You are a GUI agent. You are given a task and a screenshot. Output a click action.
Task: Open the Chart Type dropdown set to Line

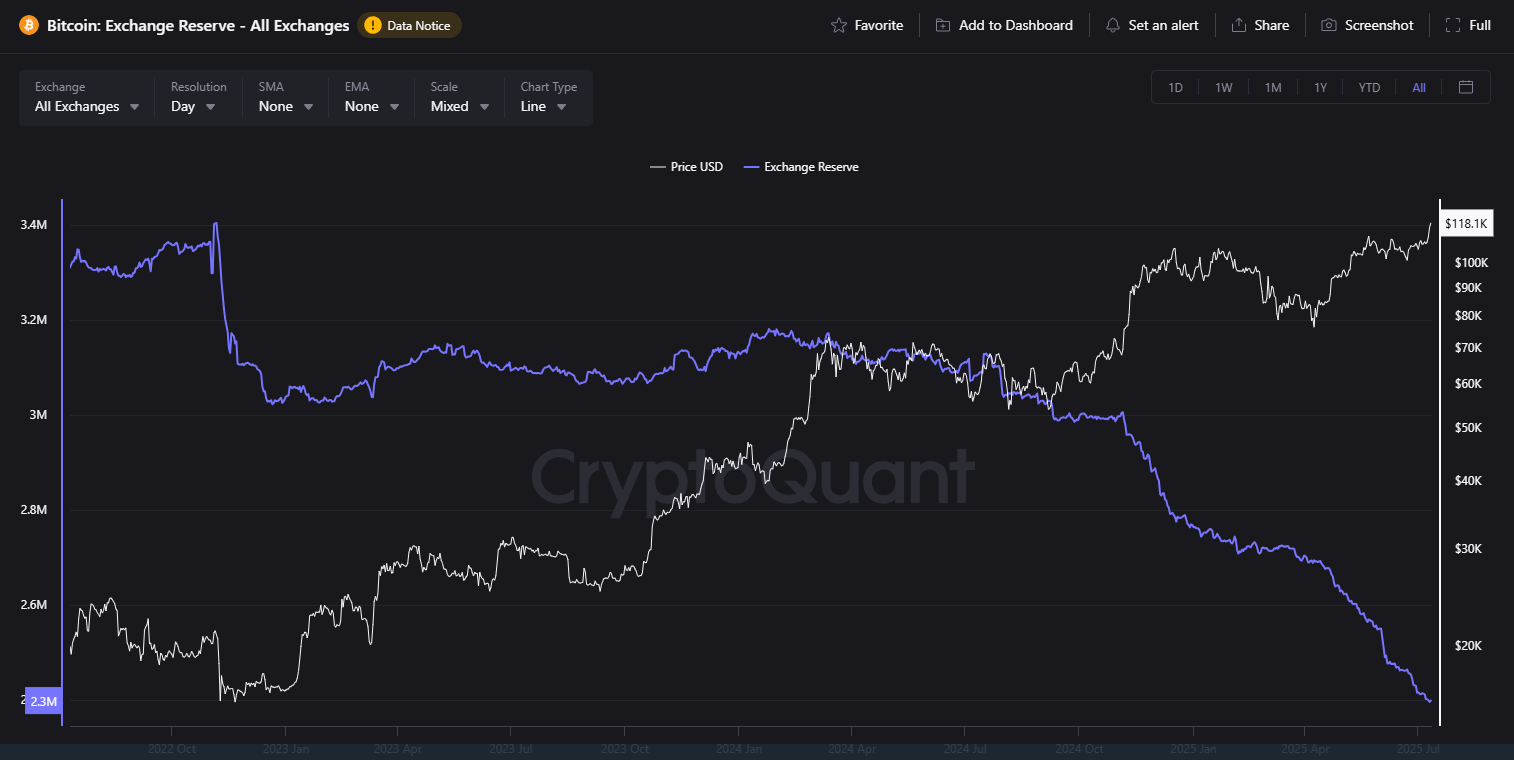[x=548, y=98]
